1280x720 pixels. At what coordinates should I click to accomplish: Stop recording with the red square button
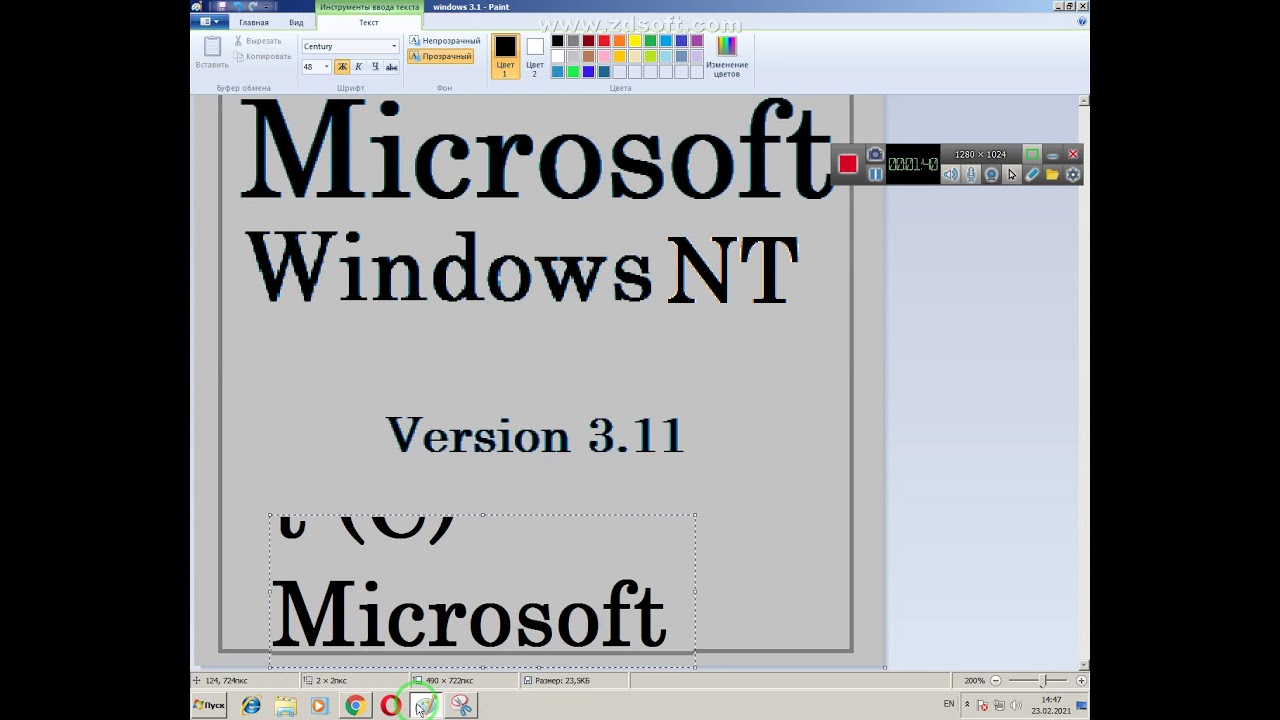coord(848,165)
